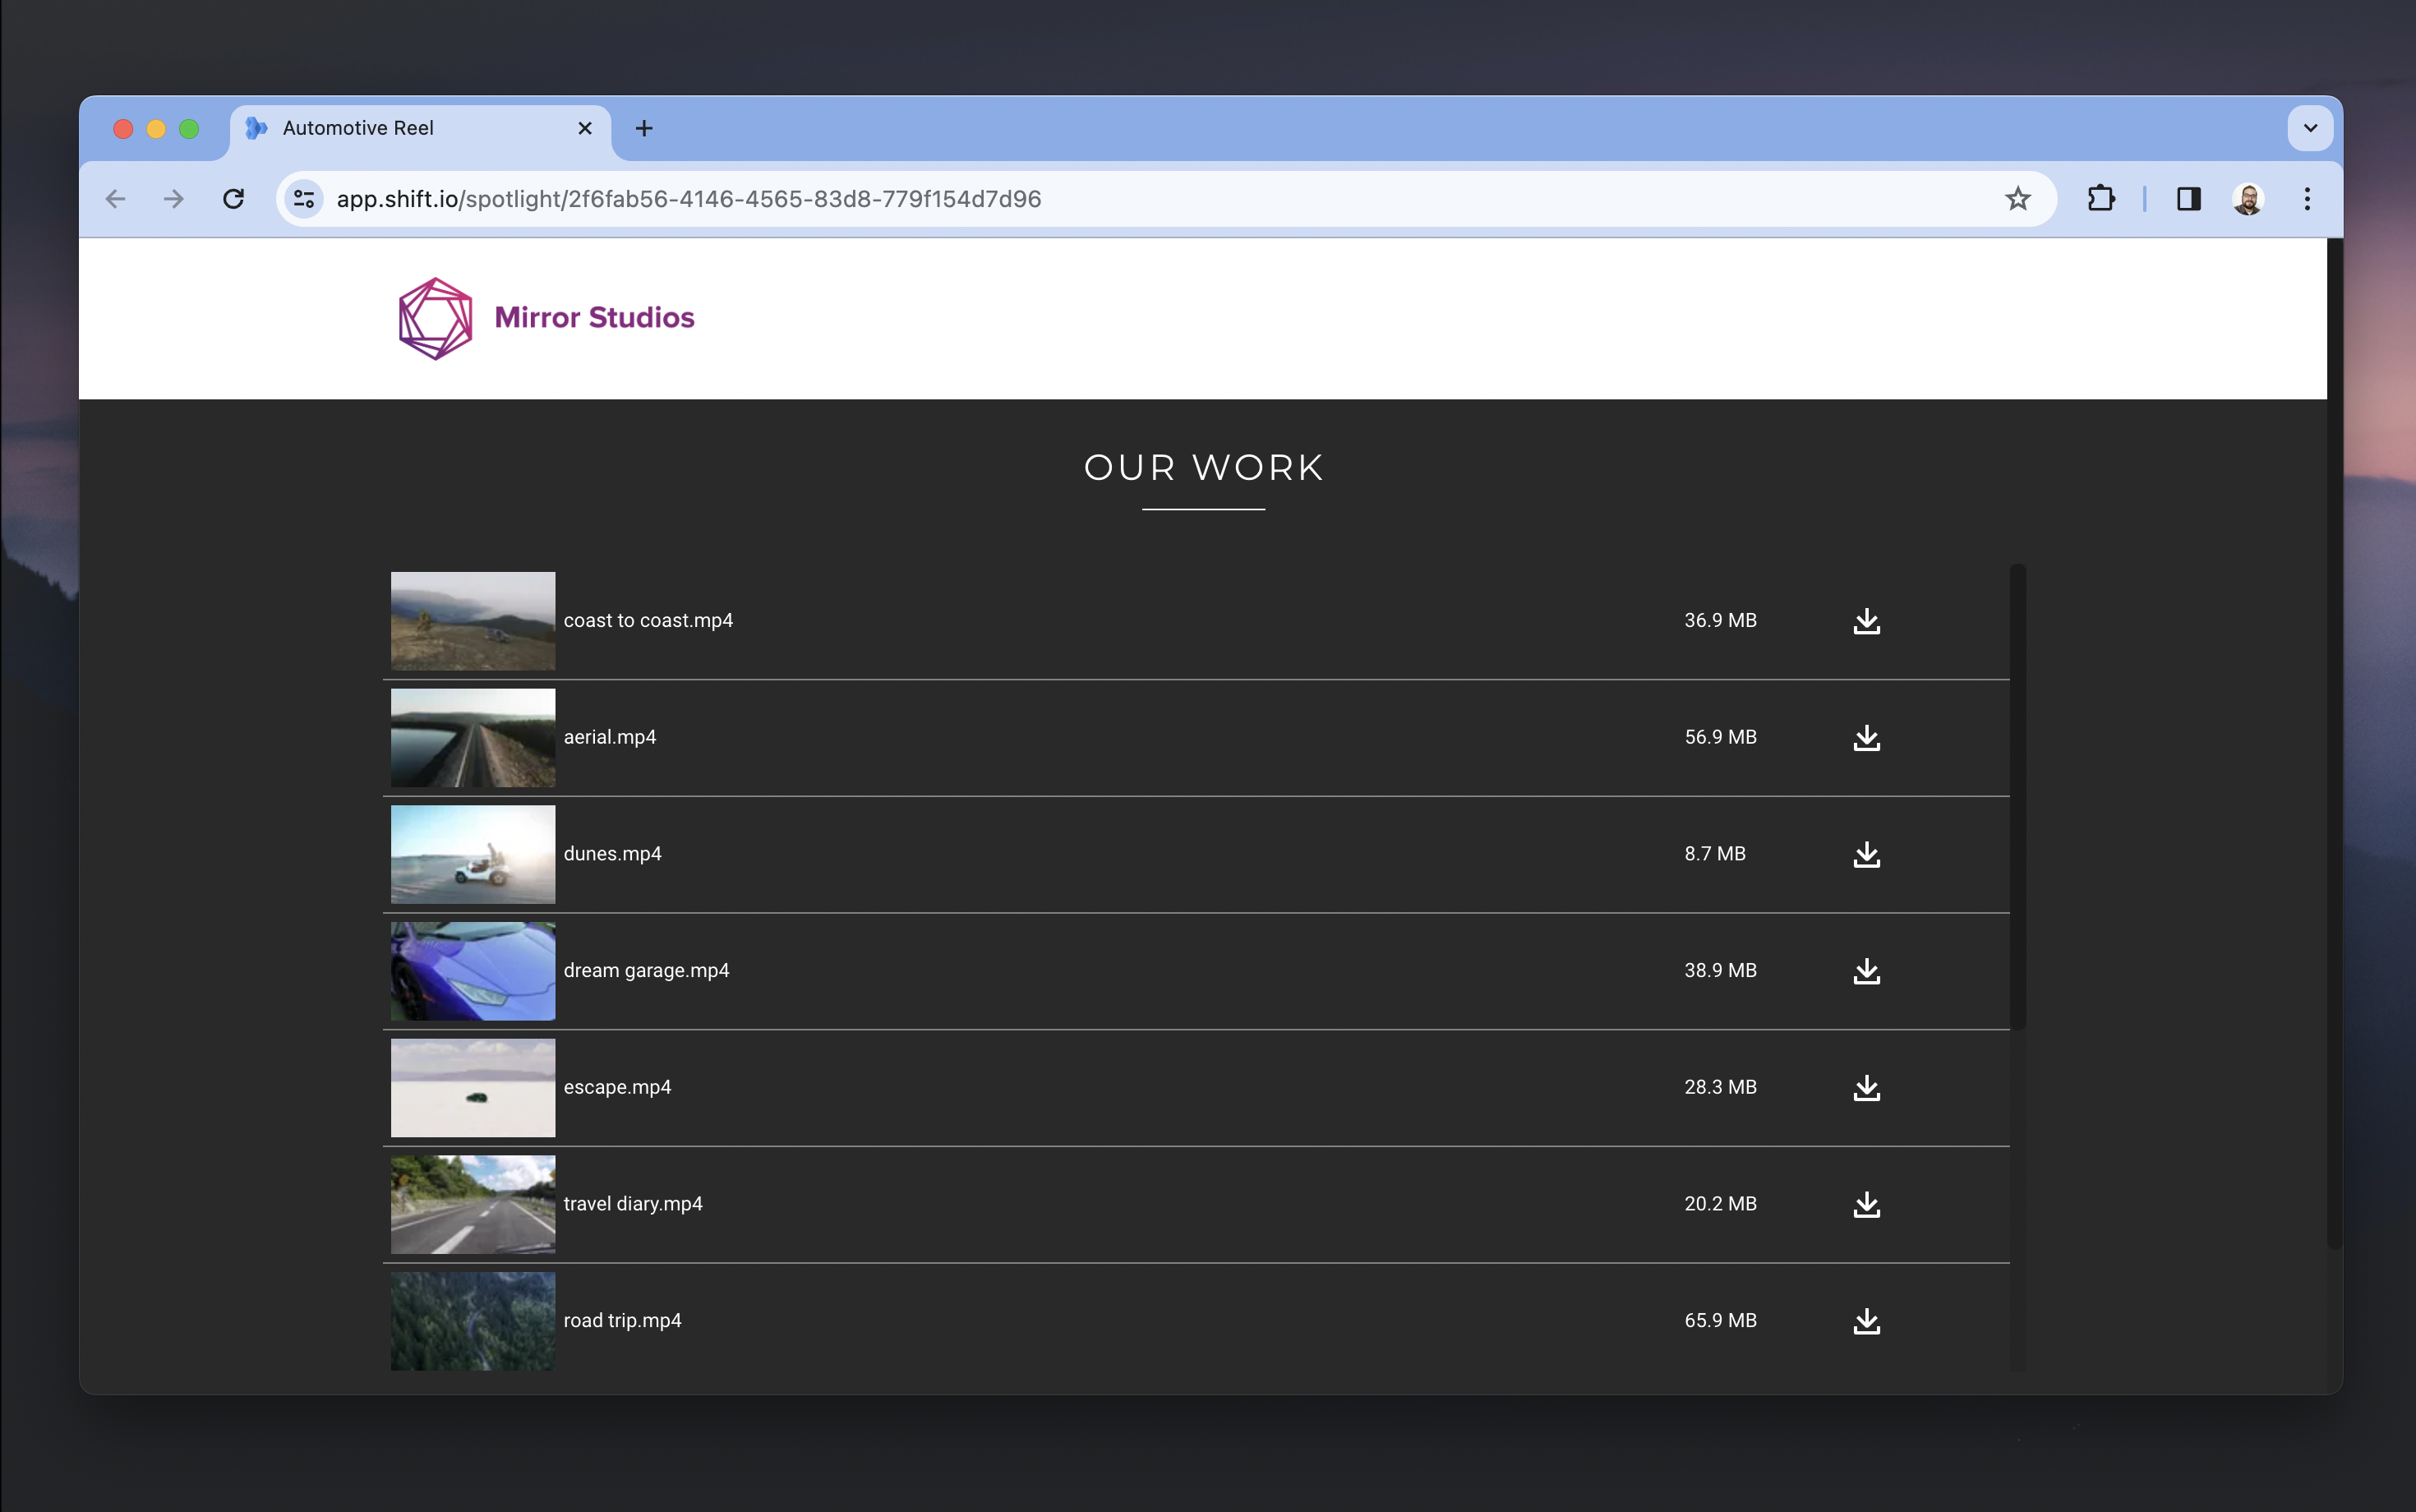Go back to previous page
The image size is (2416, 1512).
pos(116,199)
